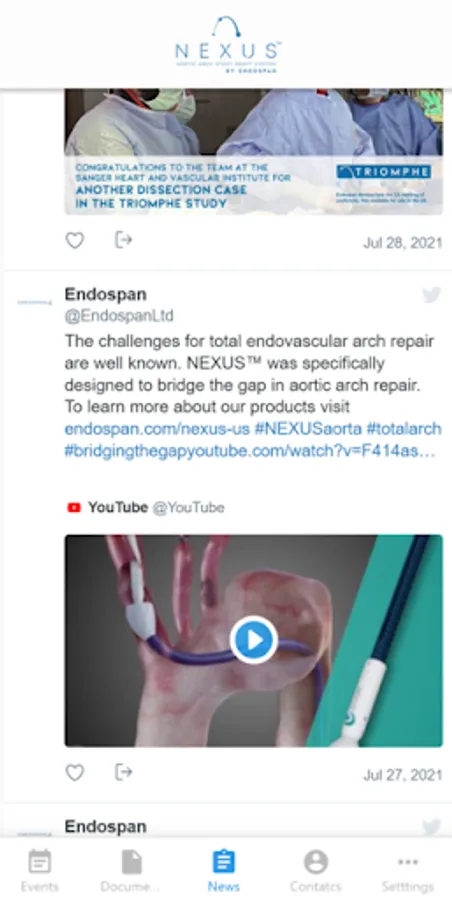Screen dimensions: 452x900
Task: Share the Jul 28, 2021 post
Action: click(x=123, y=239)
